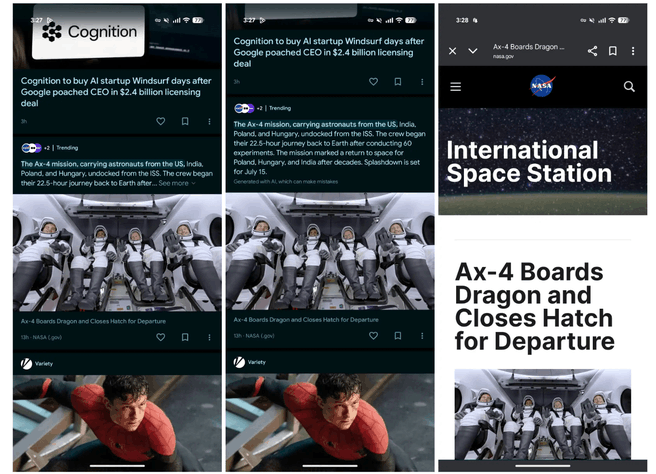Screen dimensions: 656x474
Task: Tap the nasa.gov page title and URL bar
Action: [x=528, y=51]
